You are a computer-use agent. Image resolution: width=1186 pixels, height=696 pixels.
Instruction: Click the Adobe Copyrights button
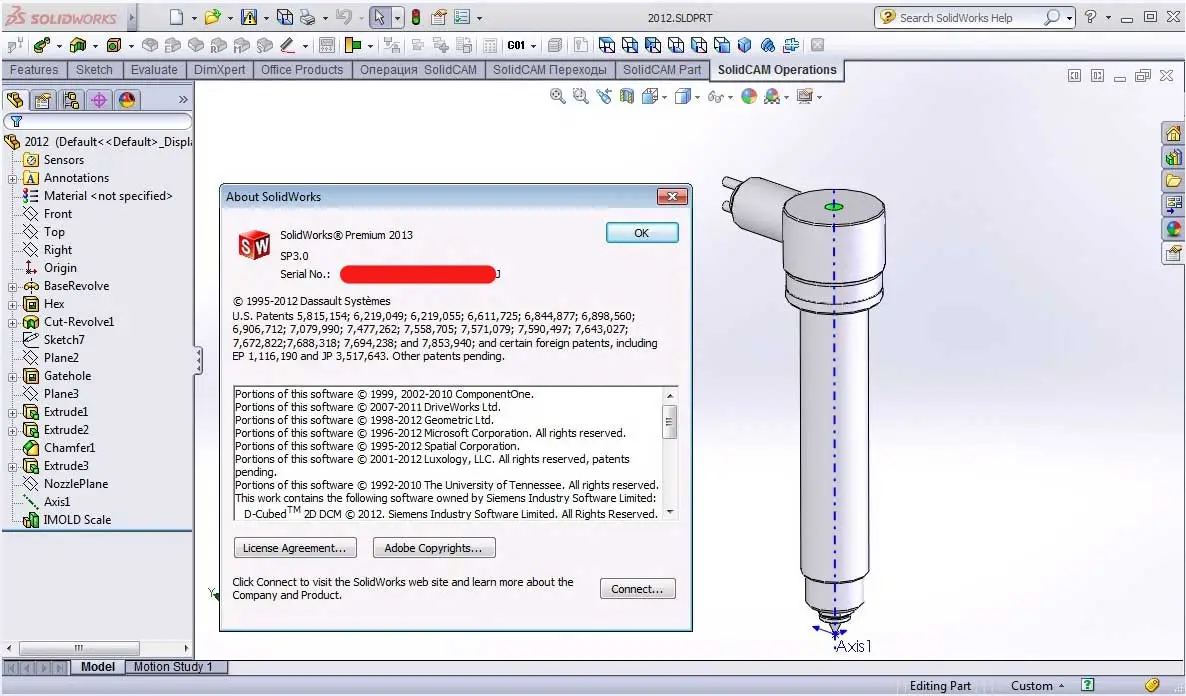coord(433,548)
